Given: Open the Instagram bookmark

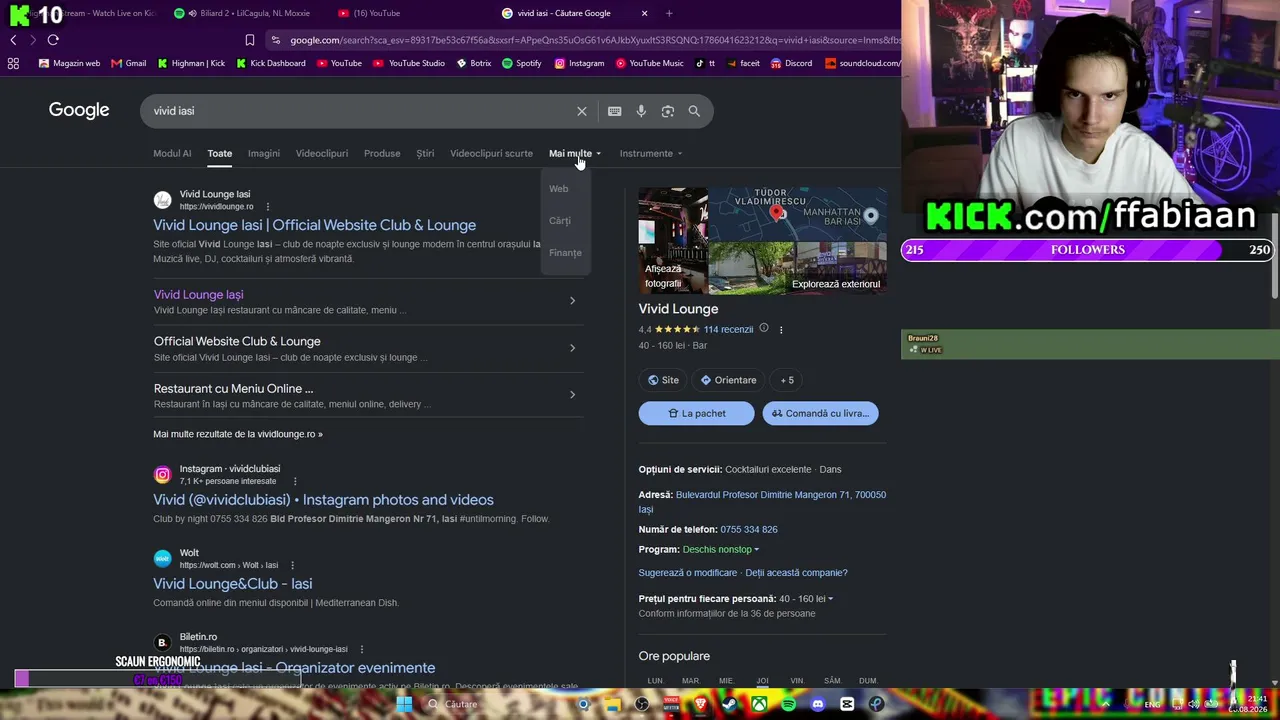Looking at the screenshot, I should (x=579, y=63).
